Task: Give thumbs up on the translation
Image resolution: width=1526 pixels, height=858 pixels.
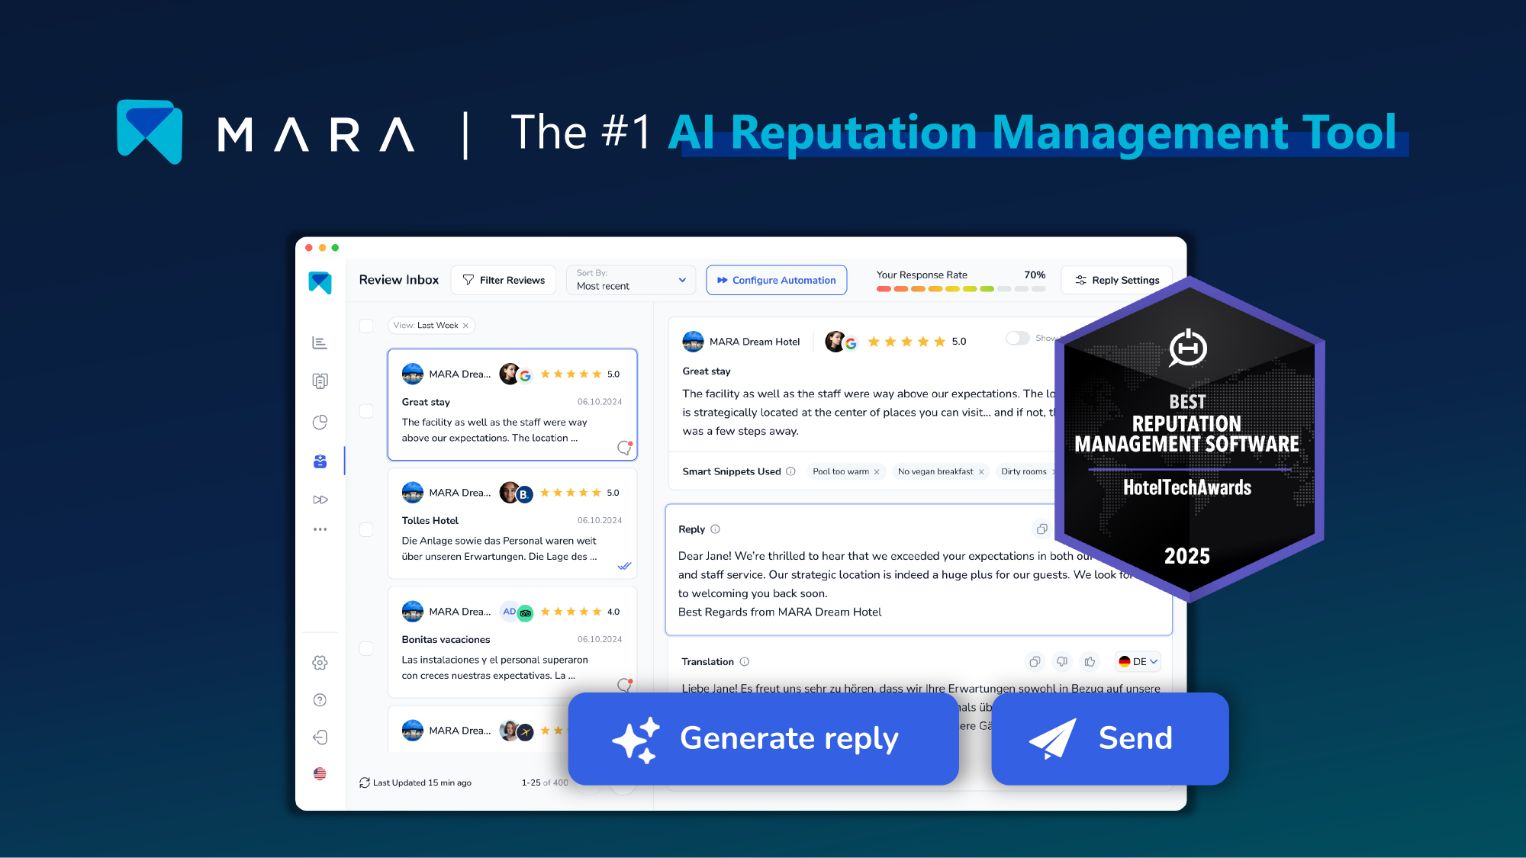Action: pyautogui.click(x=1090, y=662)
